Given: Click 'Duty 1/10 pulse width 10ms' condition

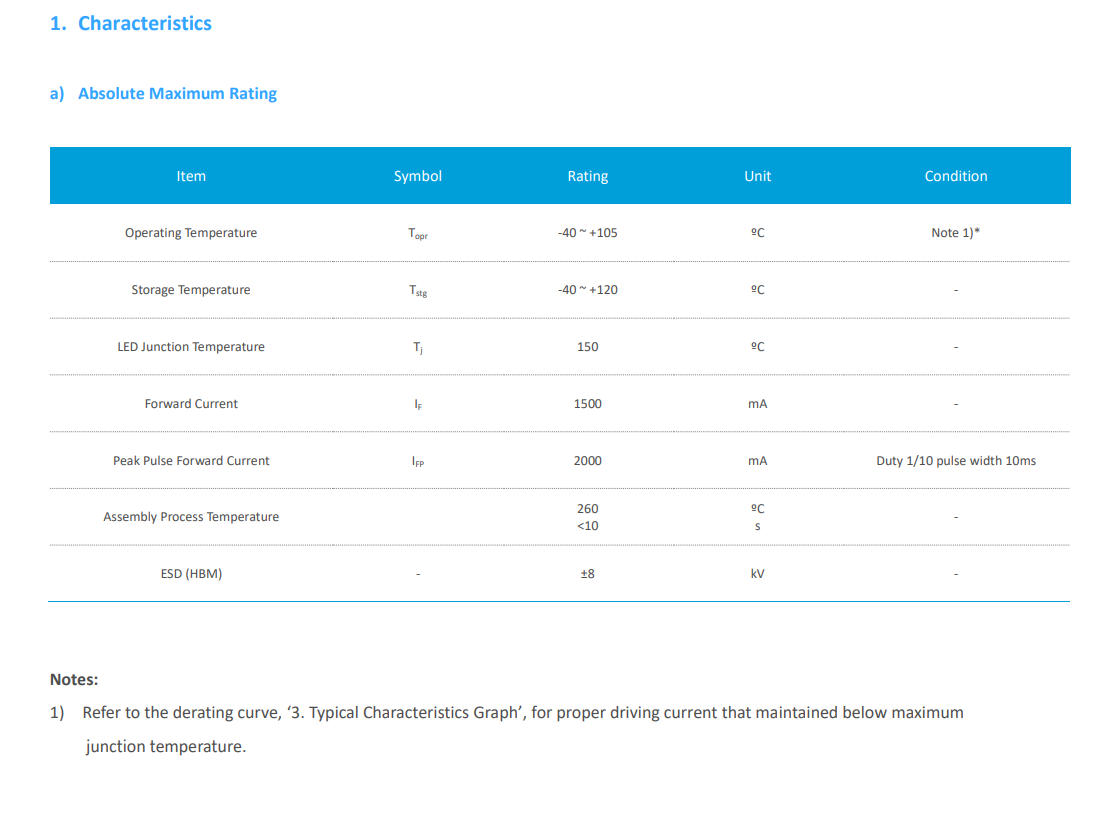Looking at the screenshot, I should tap(956, 461).
